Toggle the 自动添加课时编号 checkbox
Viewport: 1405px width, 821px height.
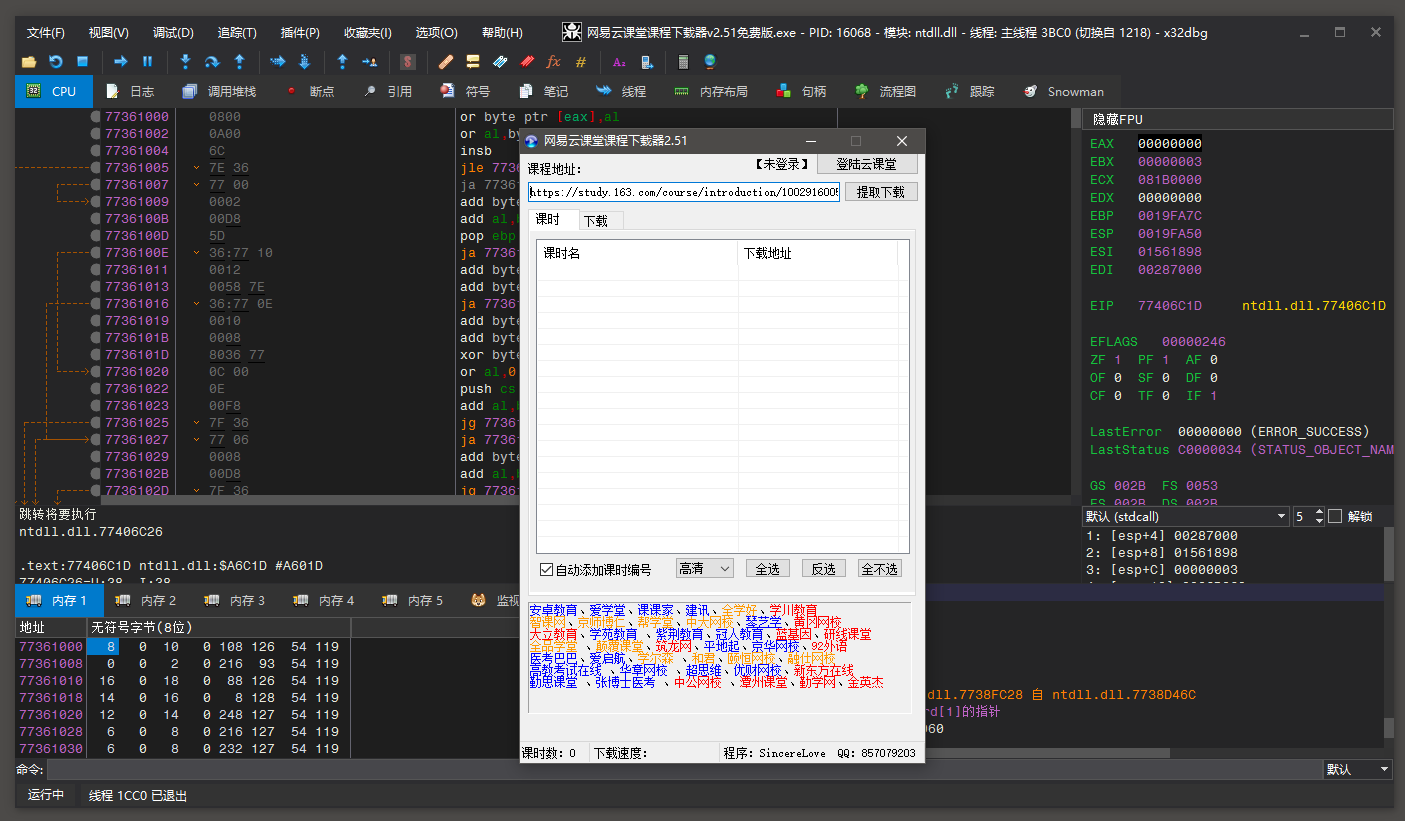pos(546,569)
